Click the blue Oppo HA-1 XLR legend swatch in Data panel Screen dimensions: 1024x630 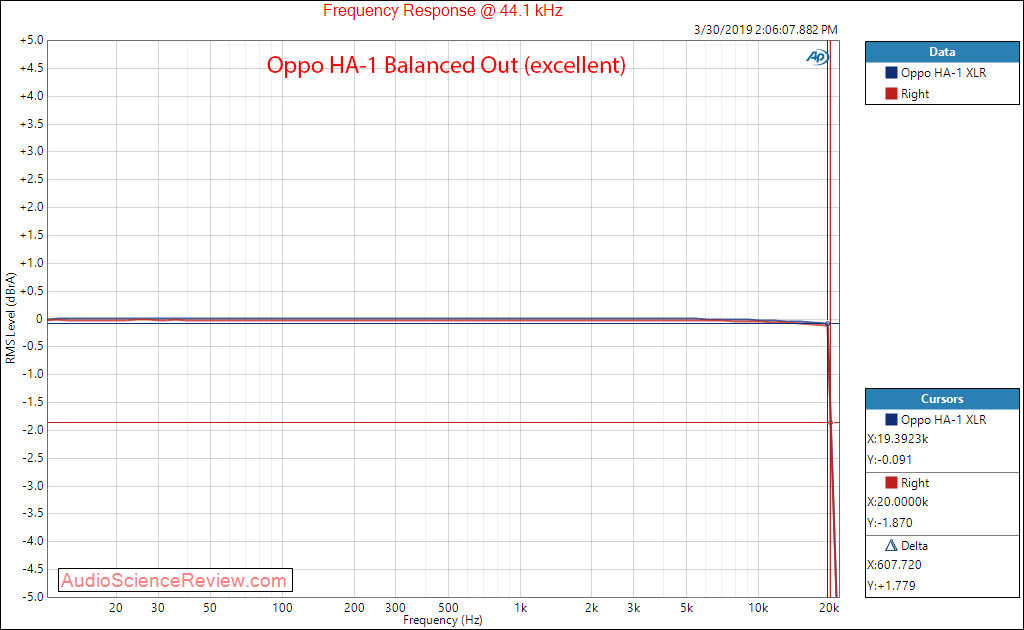[x=891, y=72]
